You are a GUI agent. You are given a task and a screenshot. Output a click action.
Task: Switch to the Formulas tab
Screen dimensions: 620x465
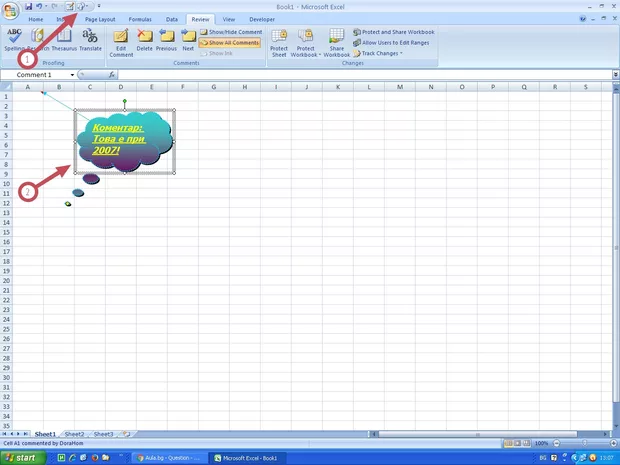pyautogui.click(x=140, y=19)
